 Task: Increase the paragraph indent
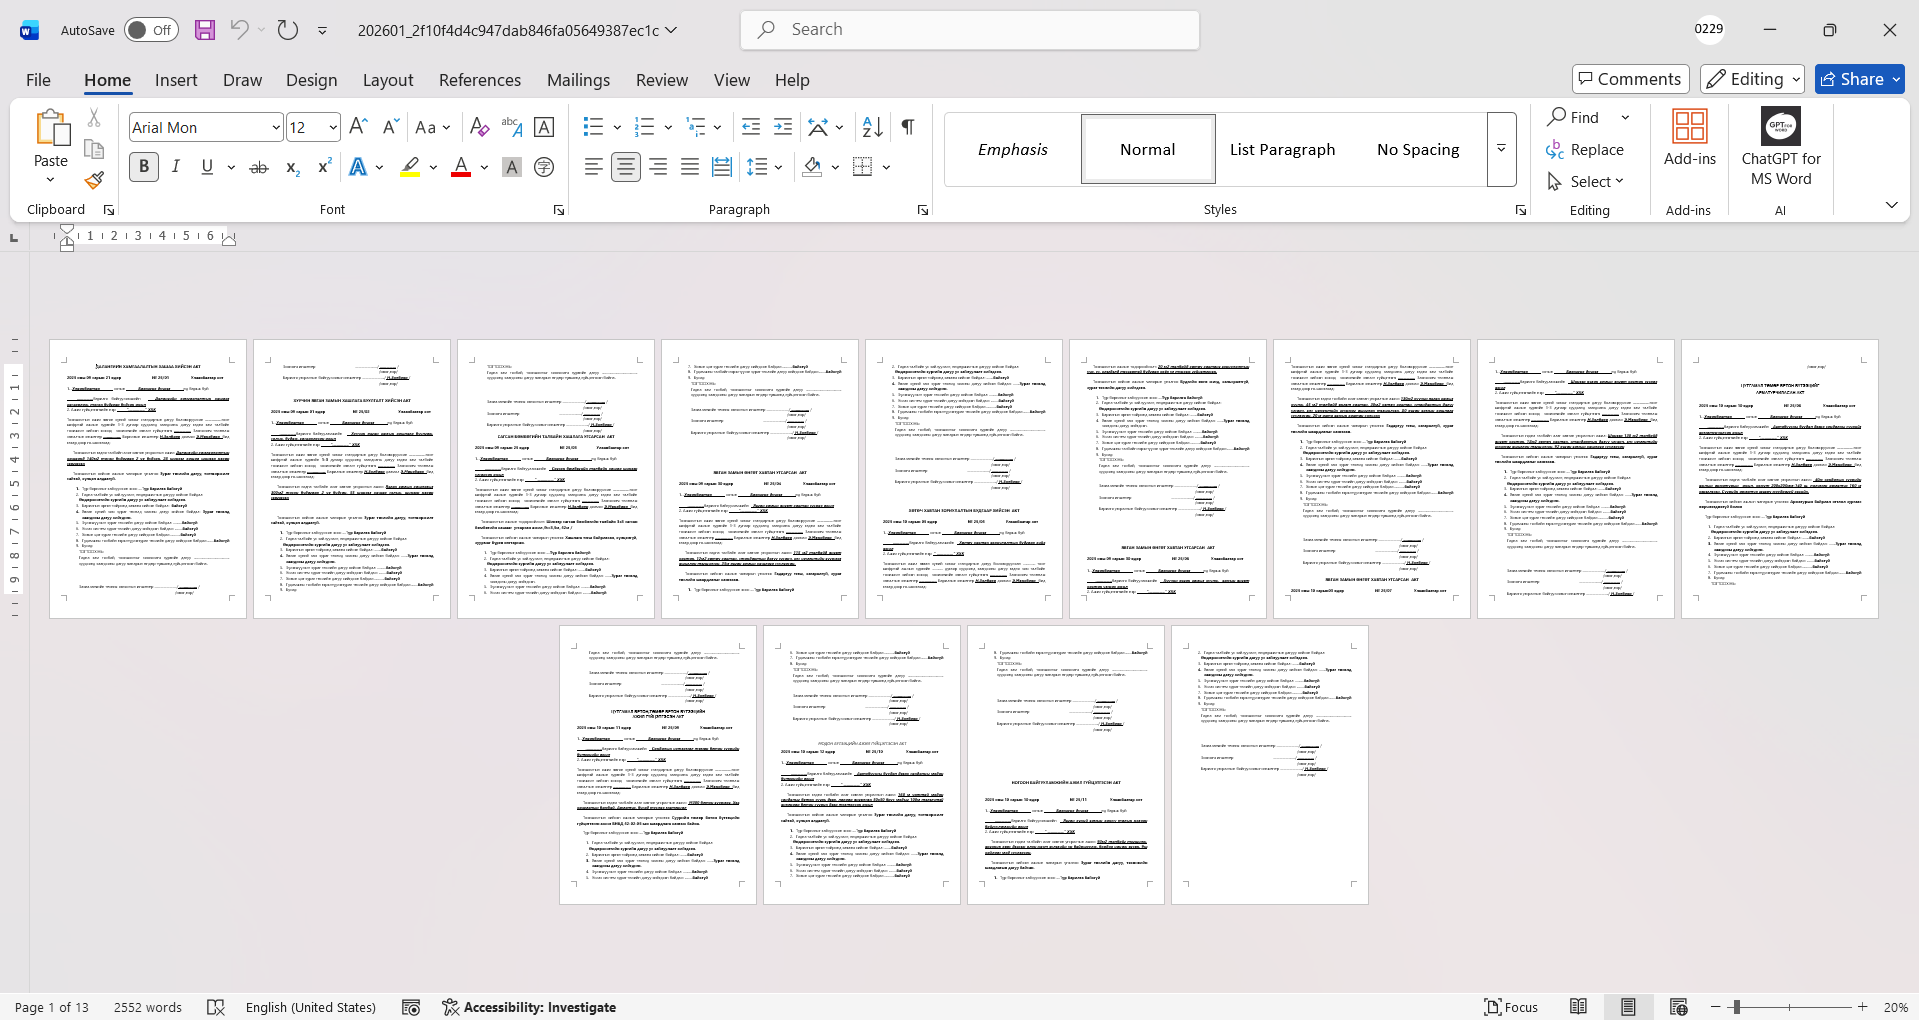783,127
